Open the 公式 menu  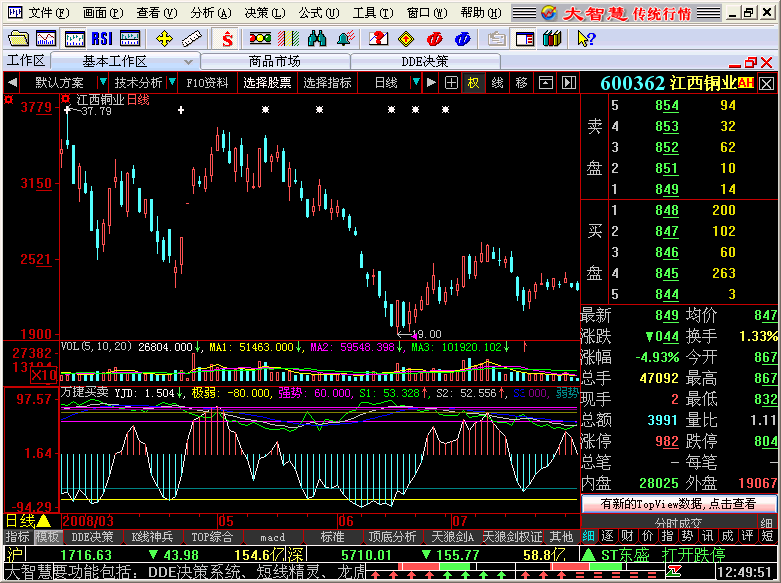coord(319,12)
